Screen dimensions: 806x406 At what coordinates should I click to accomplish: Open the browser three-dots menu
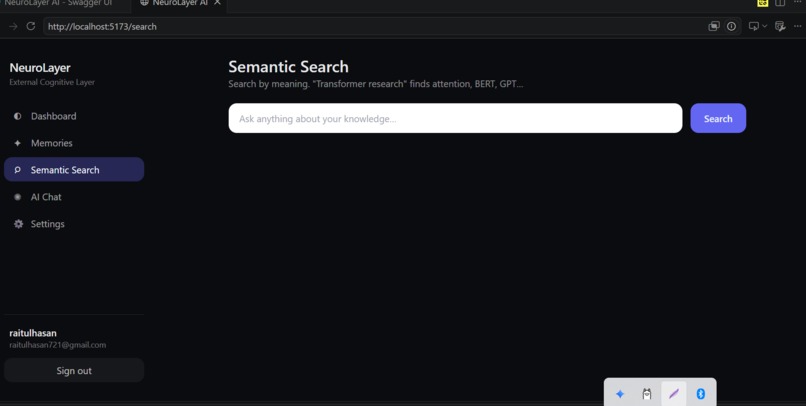pyautogui.click(x=797, y=26)
